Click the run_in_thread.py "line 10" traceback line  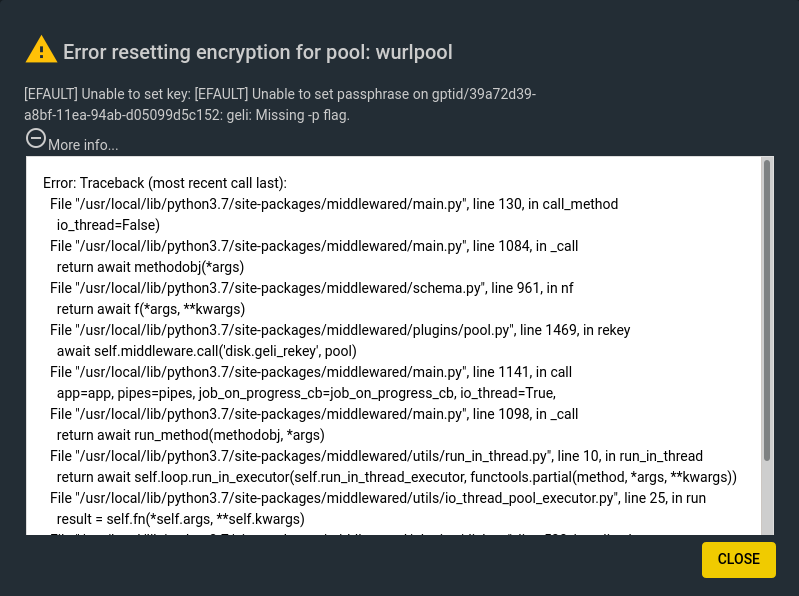coord(376,456)
